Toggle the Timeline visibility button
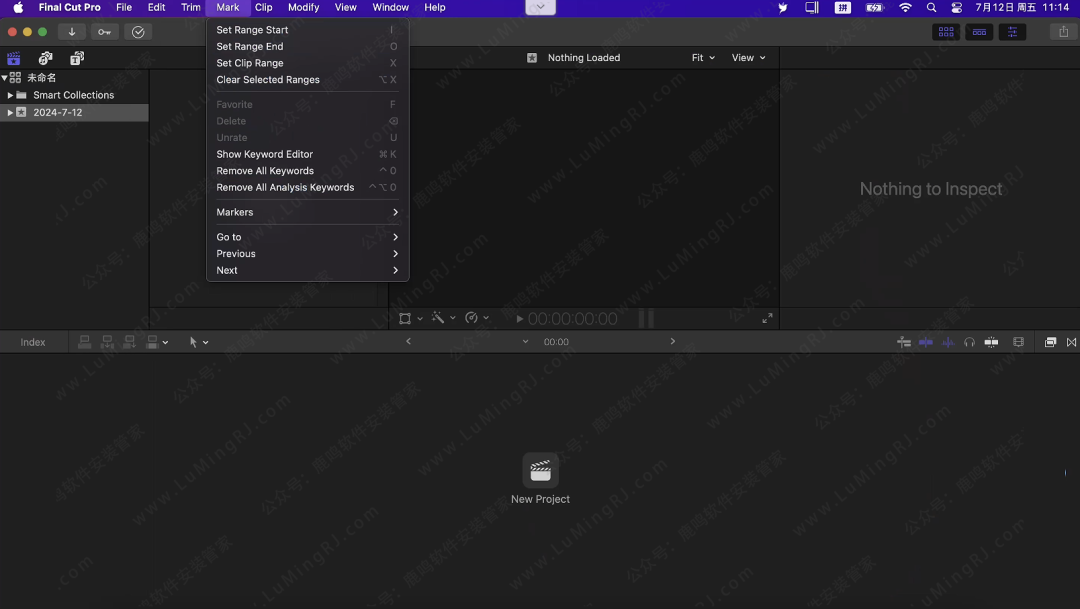1080x609 pixels. (979, 32)
